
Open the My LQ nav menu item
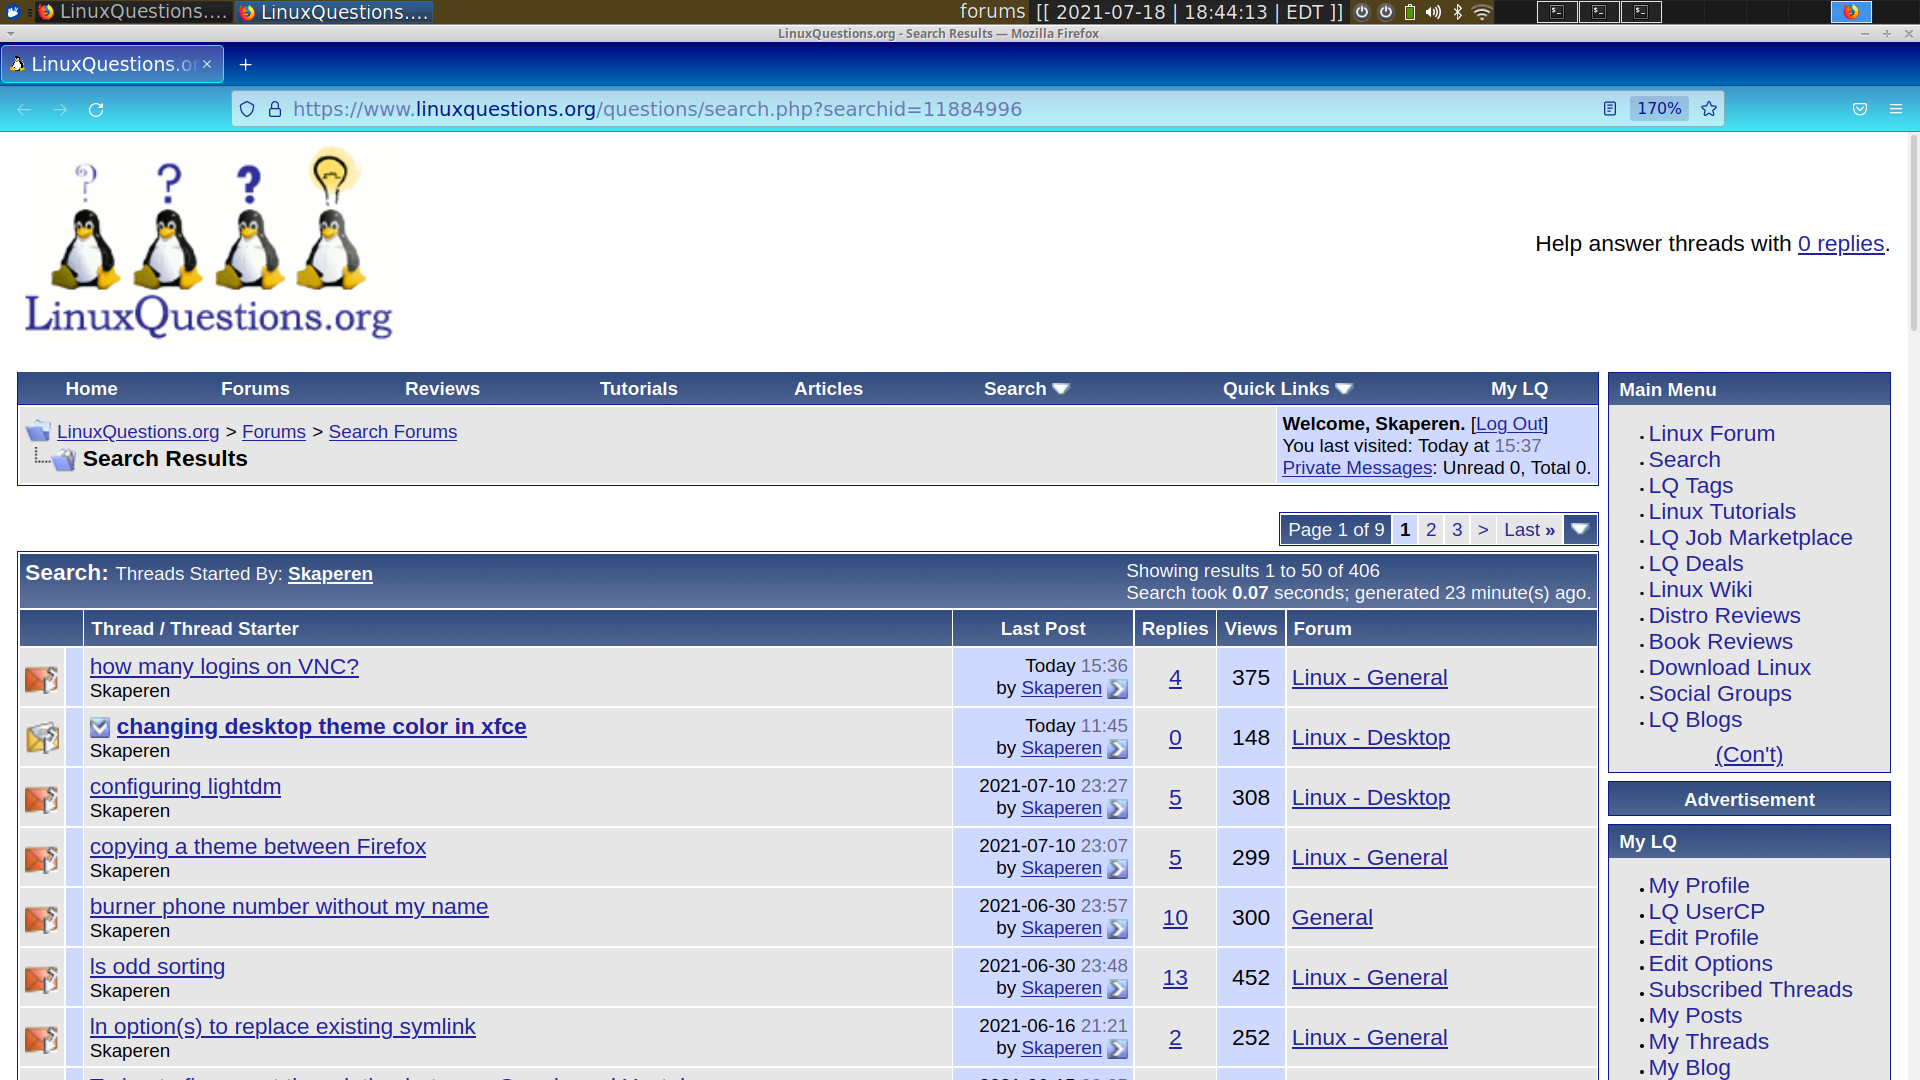tap(1519, 389)
